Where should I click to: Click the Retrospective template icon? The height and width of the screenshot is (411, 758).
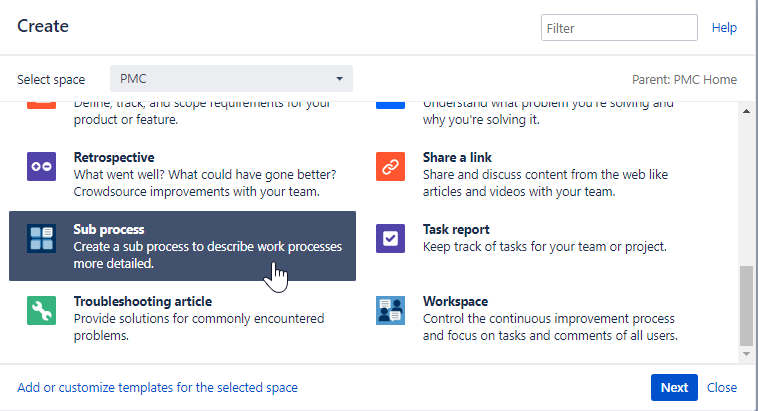coord(42,166)
